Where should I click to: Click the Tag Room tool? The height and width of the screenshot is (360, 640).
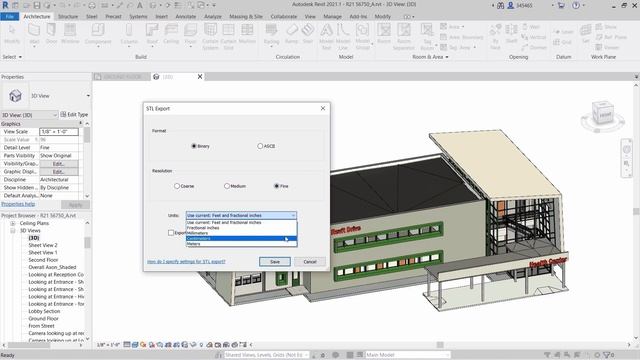click(x=427, y=36)
